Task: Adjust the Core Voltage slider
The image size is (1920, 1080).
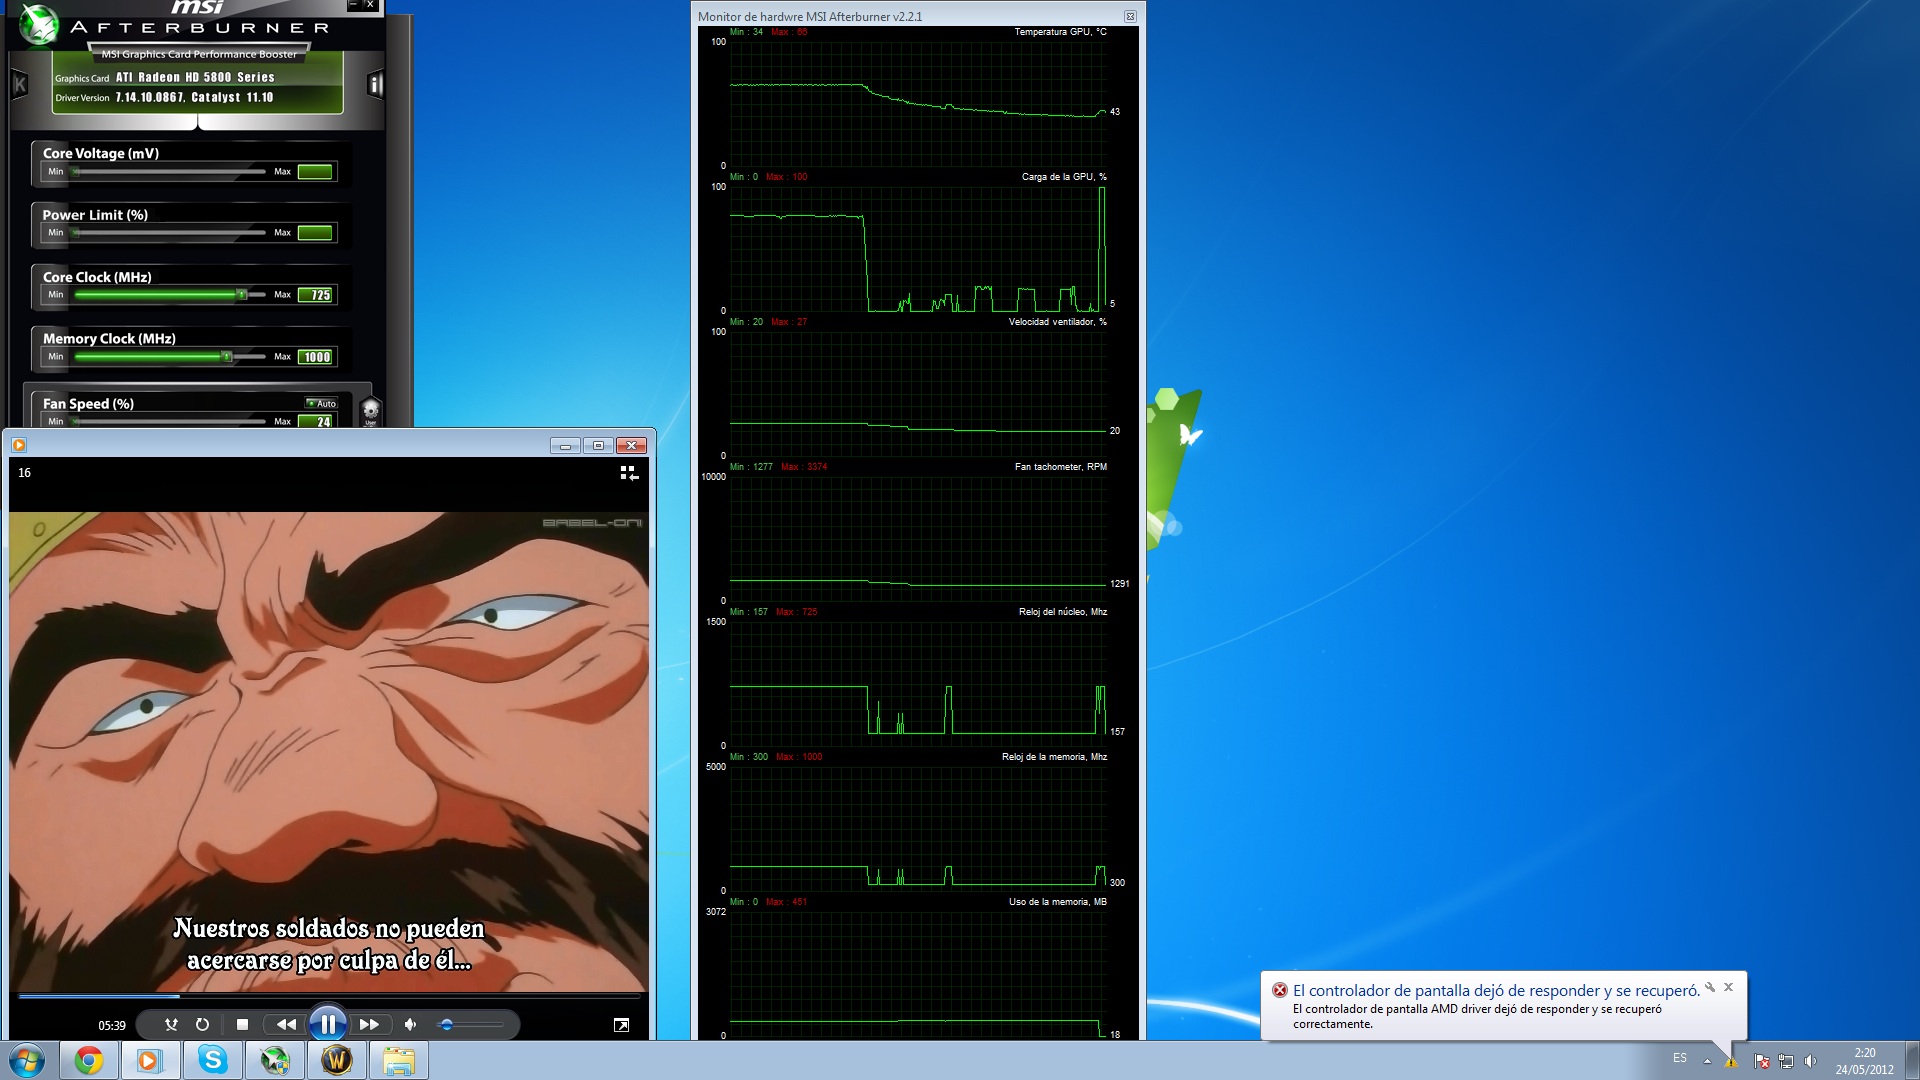Action: (170, 172)
